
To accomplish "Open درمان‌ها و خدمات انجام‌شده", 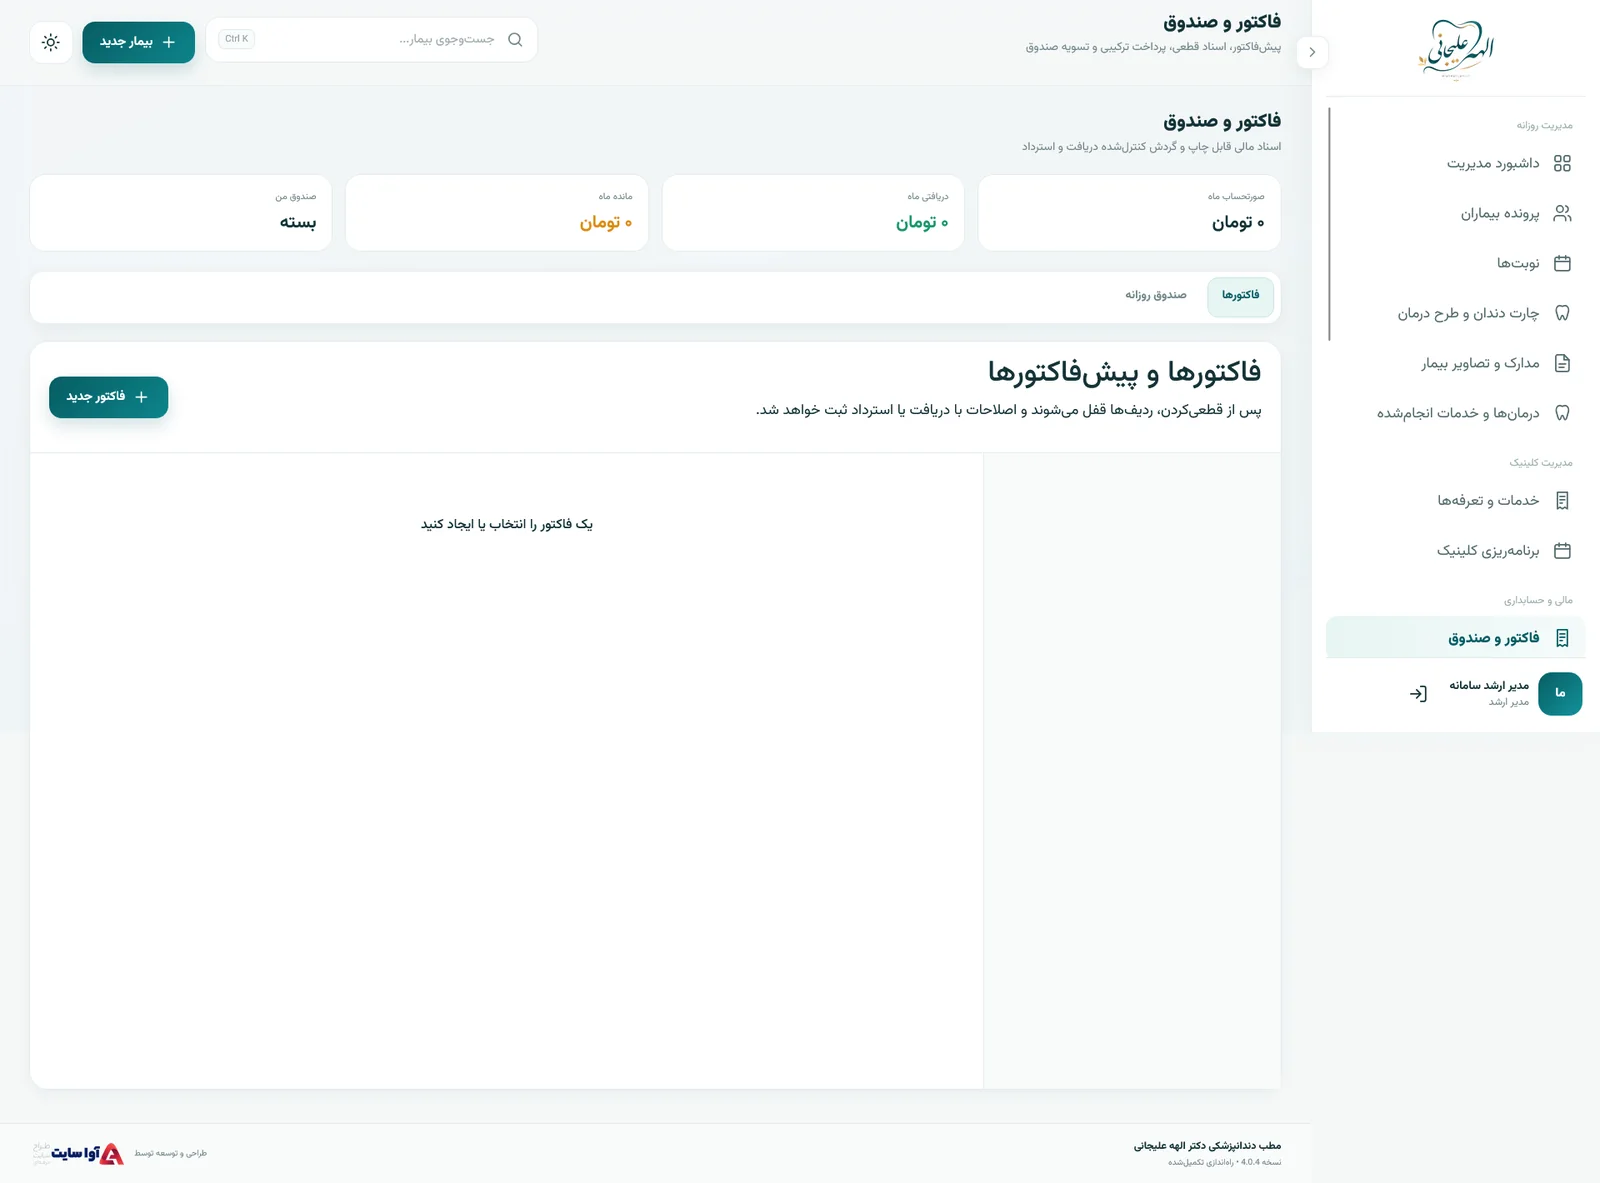I will coord(1455,413).
